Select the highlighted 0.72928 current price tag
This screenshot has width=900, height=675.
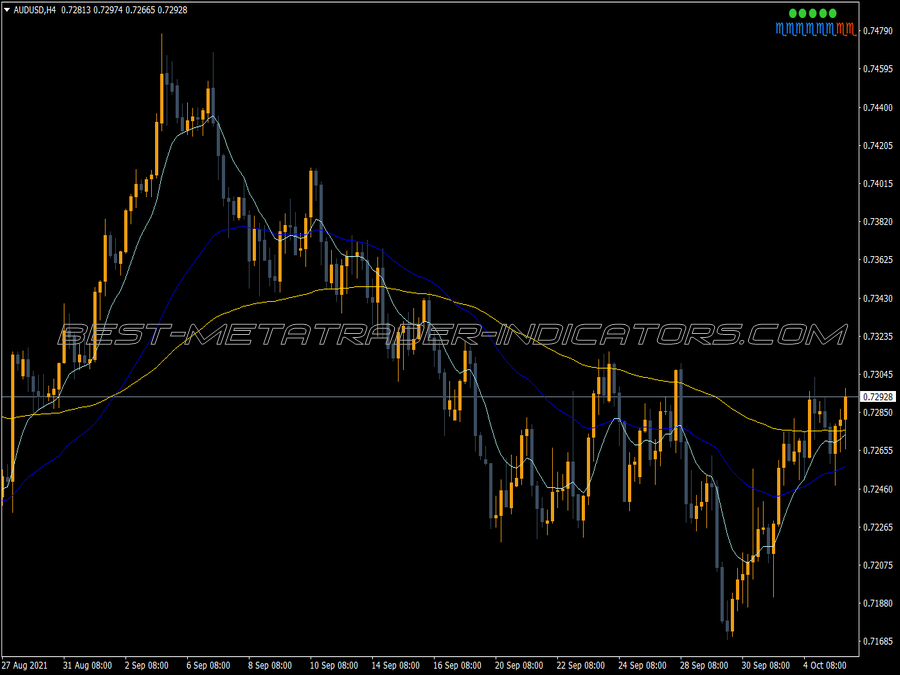click(x=878, y=397)
